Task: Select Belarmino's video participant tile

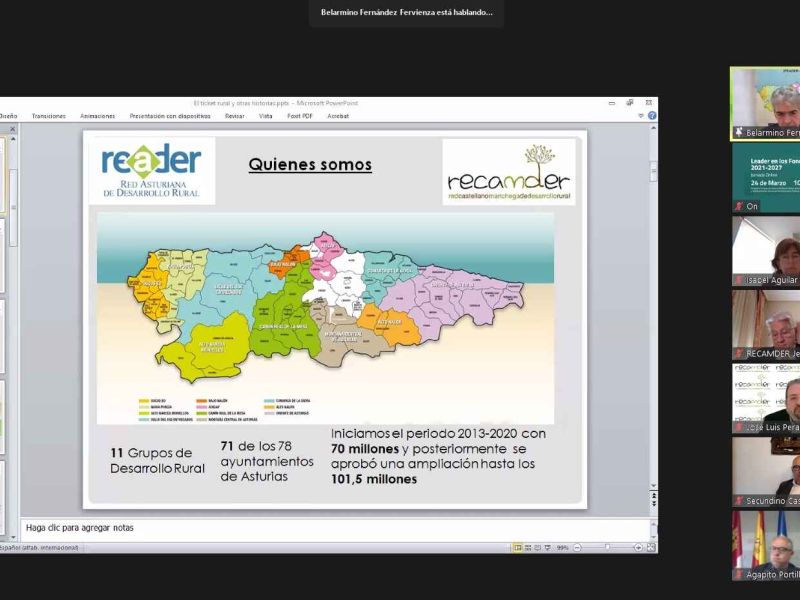Action: coord(765,104)
